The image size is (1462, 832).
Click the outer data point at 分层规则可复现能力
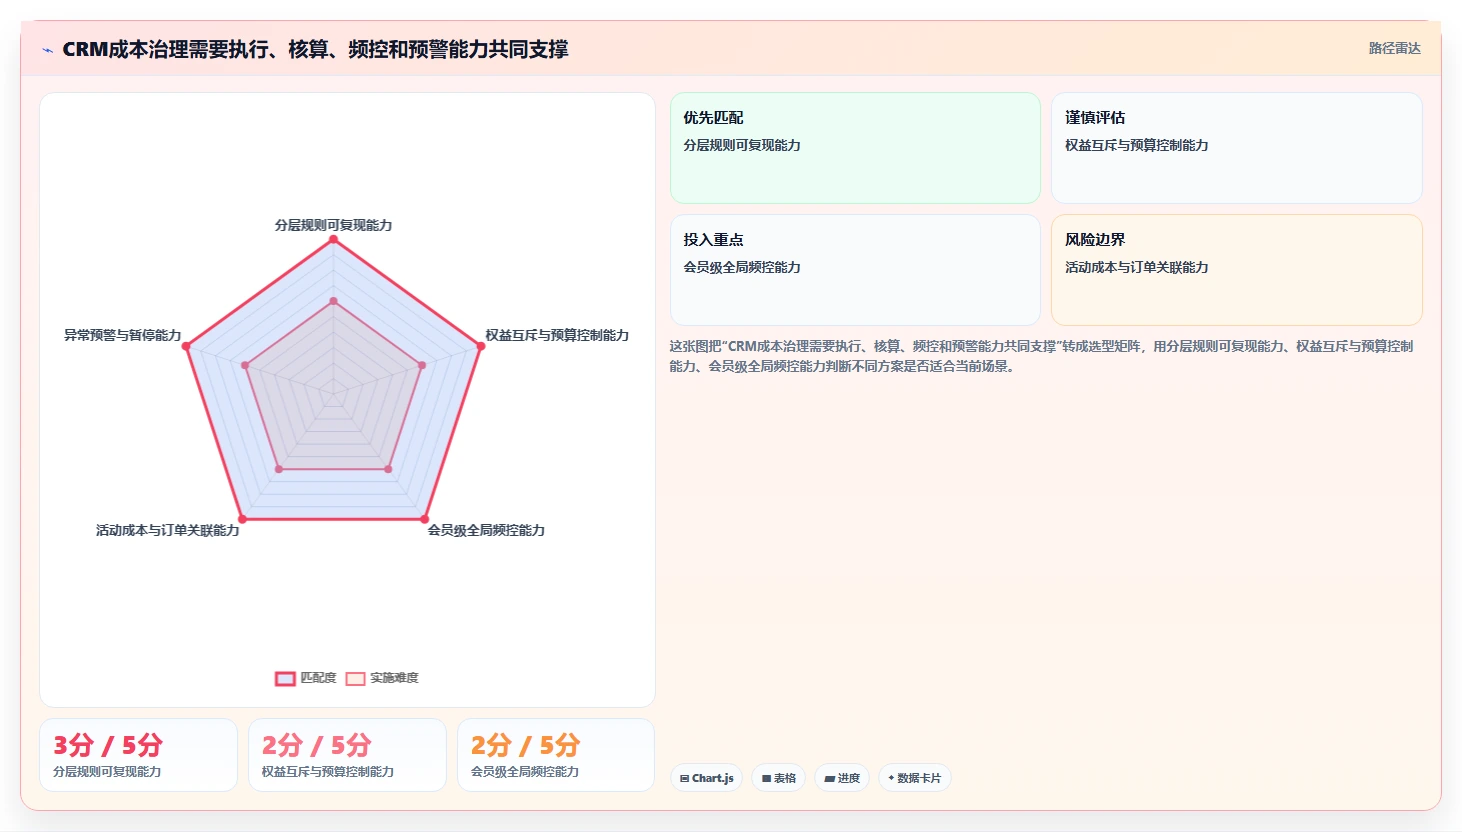click(333, 239)
